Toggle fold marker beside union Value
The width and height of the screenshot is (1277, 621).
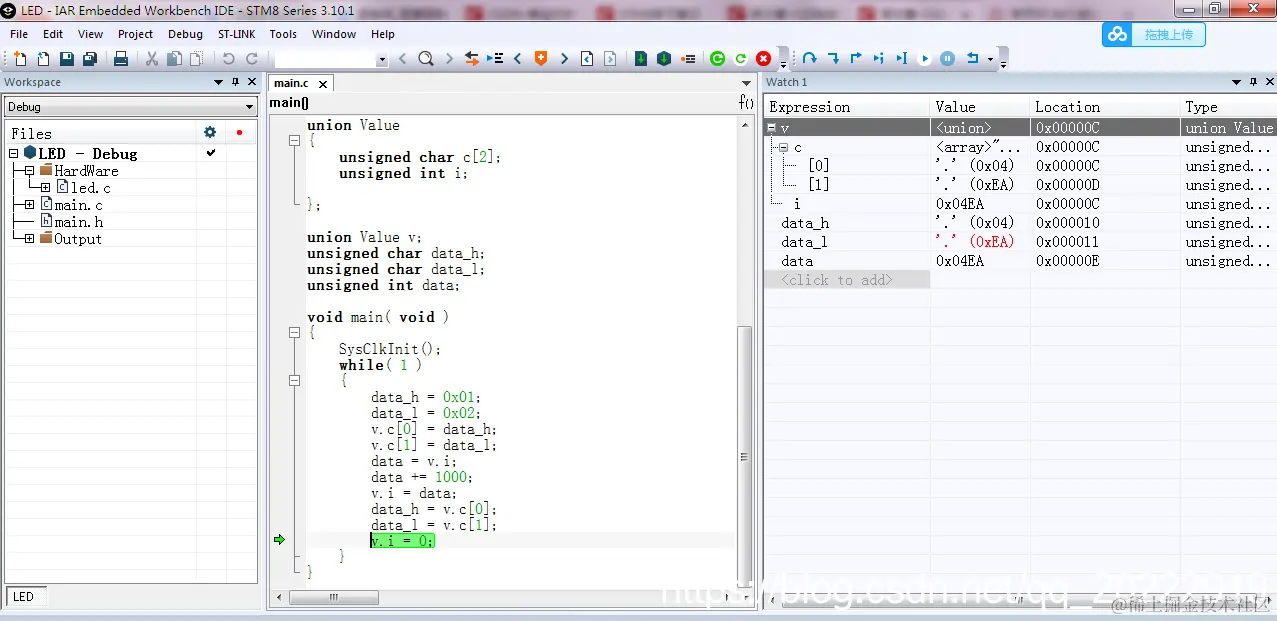pos(294,141)
